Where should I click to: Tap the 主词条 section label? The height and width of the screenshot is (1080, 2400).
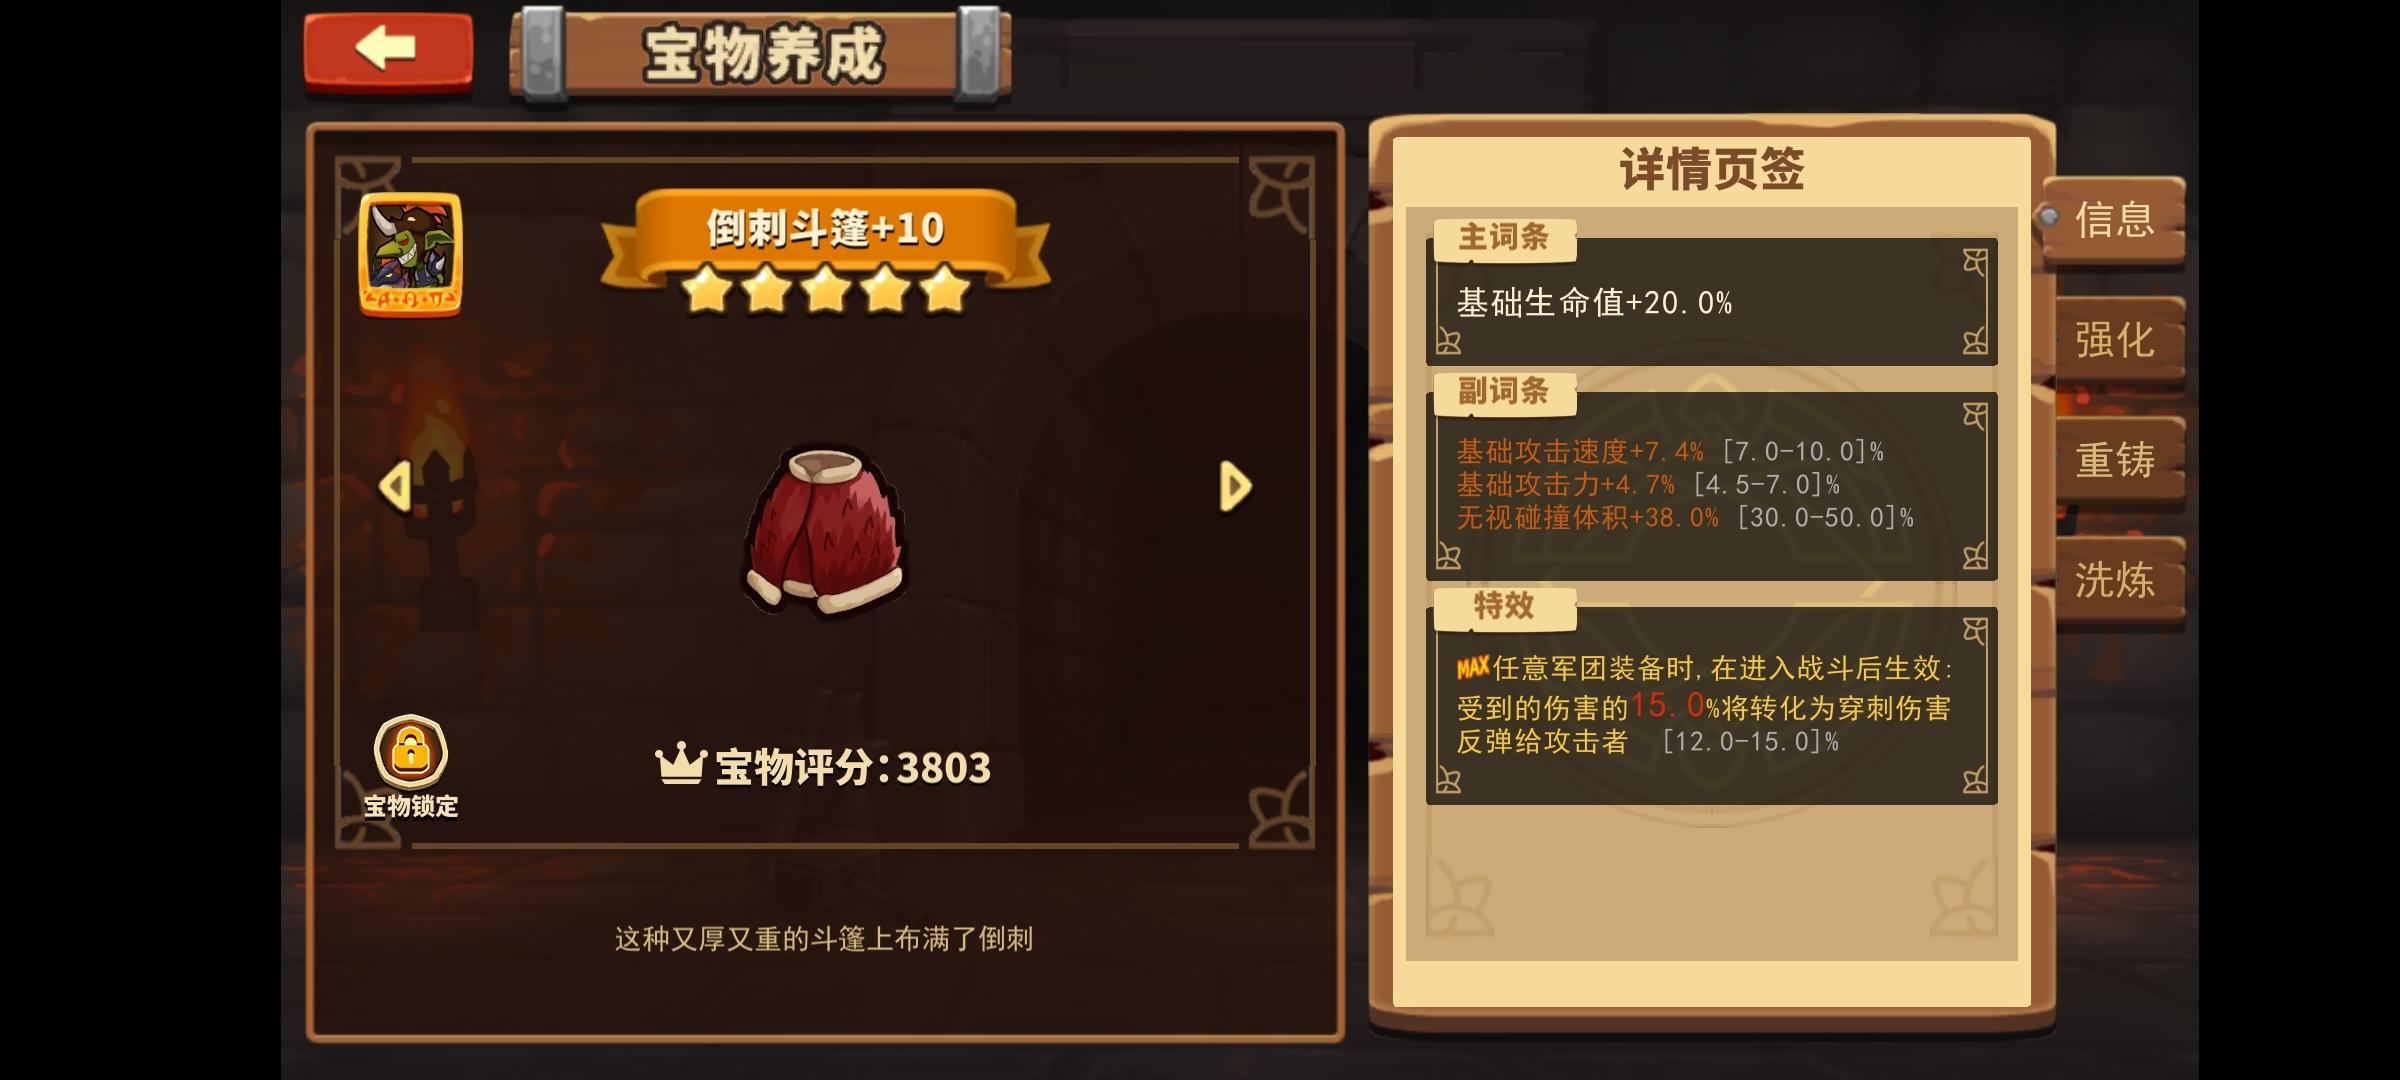[x=1504, y=237]
